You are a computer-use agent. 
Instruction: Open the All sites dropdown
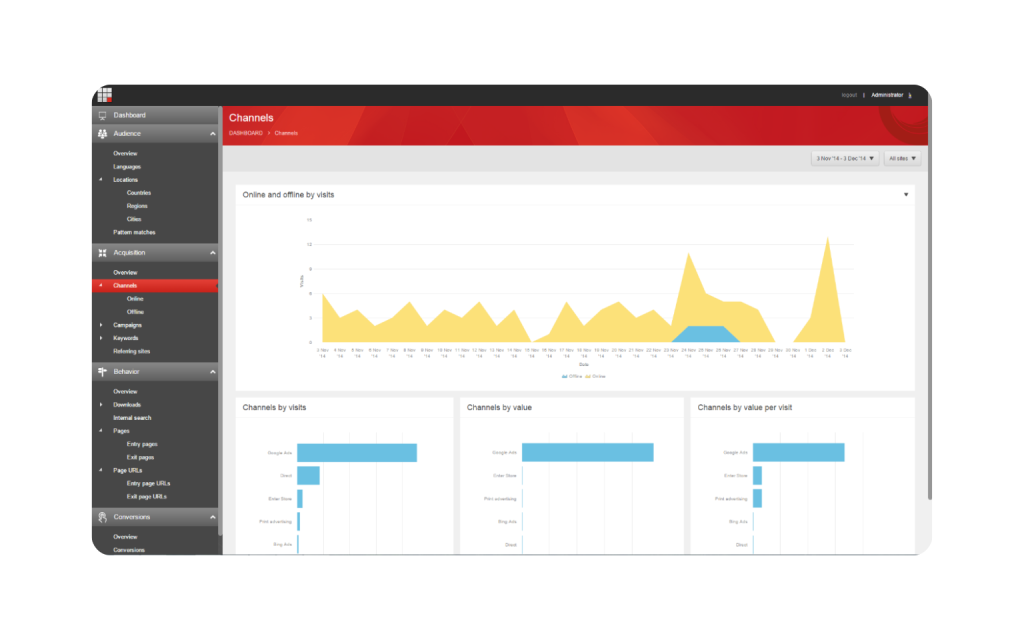tap(902, 158)
